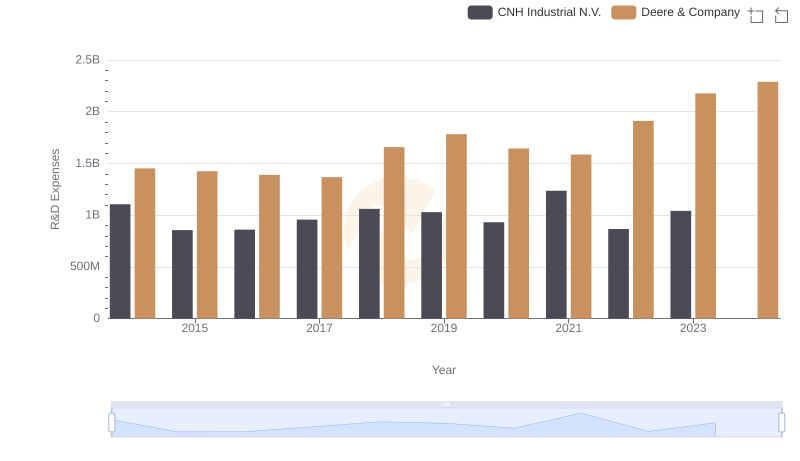Toggle Deere & Company legend series
Viewport: 800px width, 461px height.
[676, 12]
